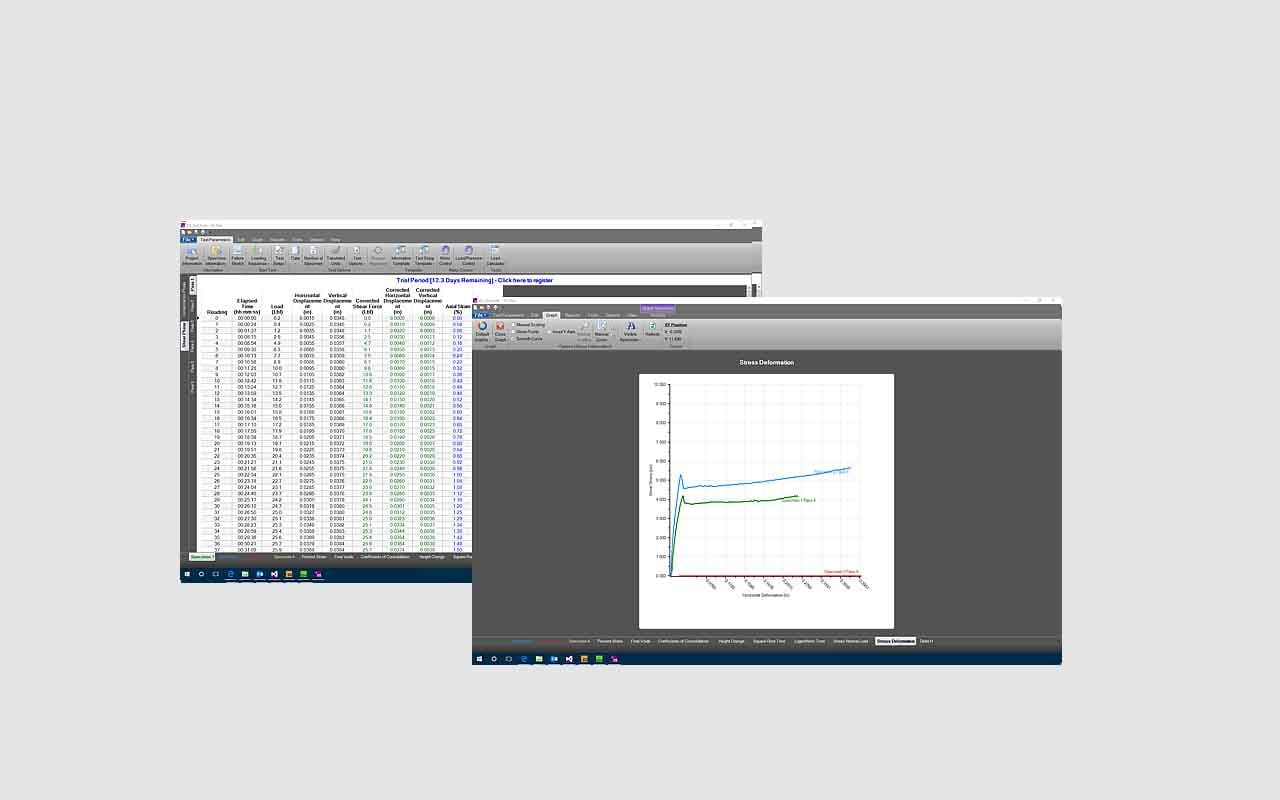The width and height of the screenshot is (1280, 800).
Task: Click the Close Graph icon
Action: (x=500, y=332)
